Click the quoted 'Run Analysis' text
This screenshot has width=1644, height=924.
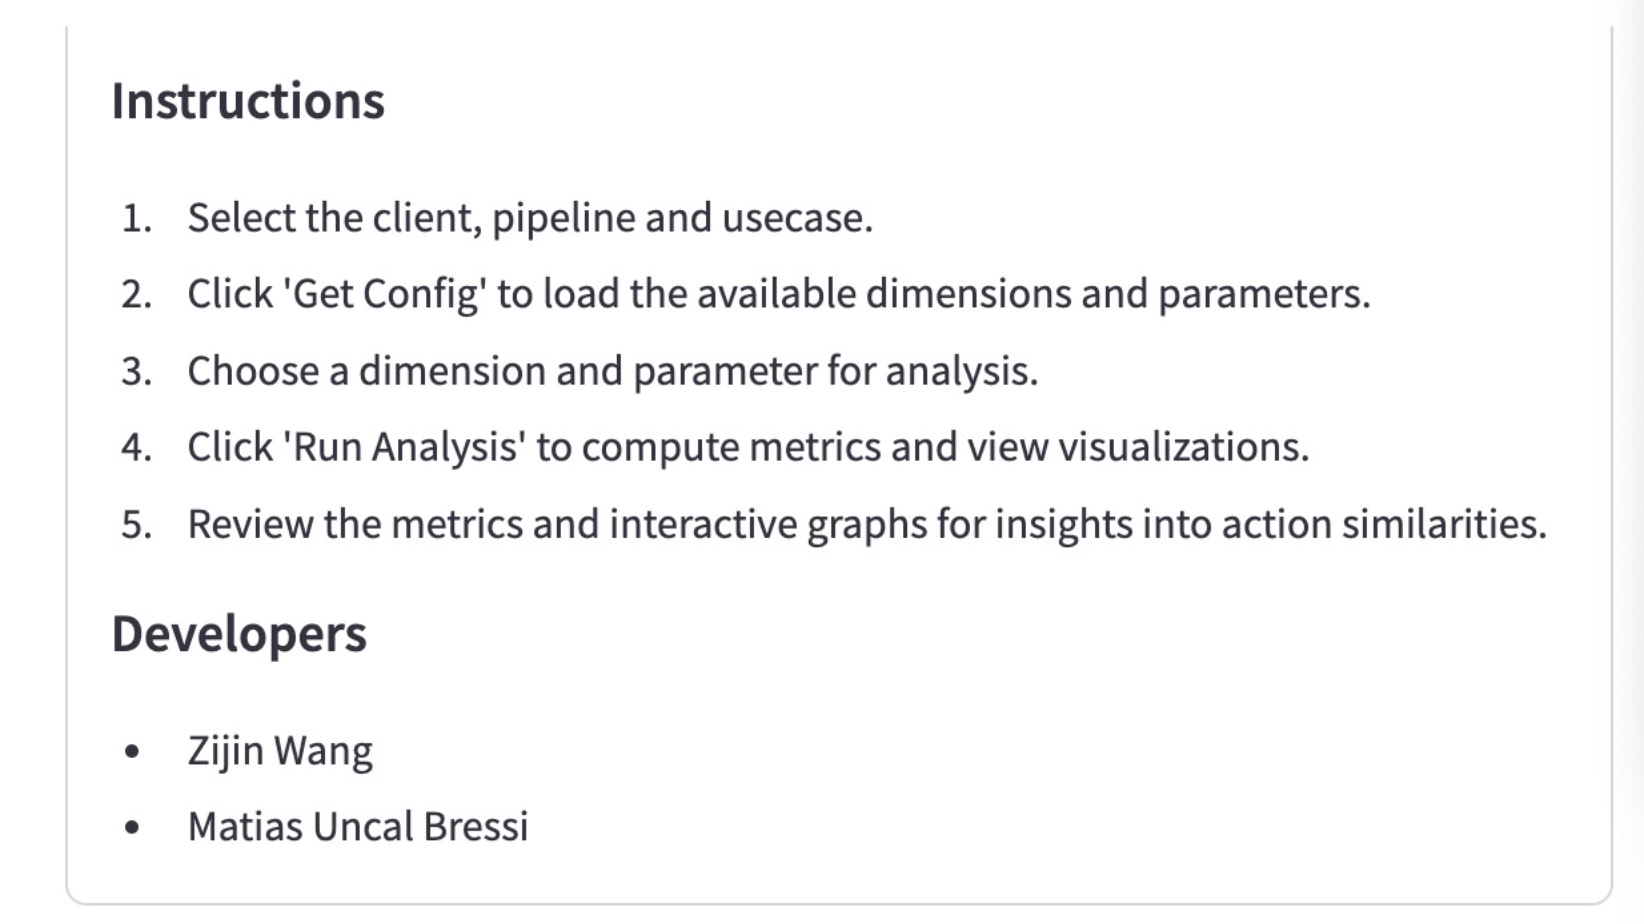point(404,447)
